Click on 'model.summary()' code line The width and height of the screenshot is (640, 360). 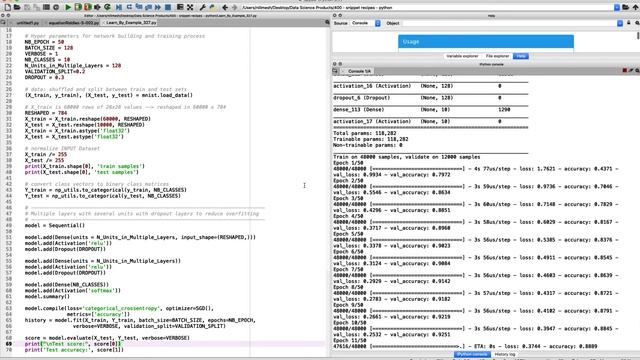point(47,296)
